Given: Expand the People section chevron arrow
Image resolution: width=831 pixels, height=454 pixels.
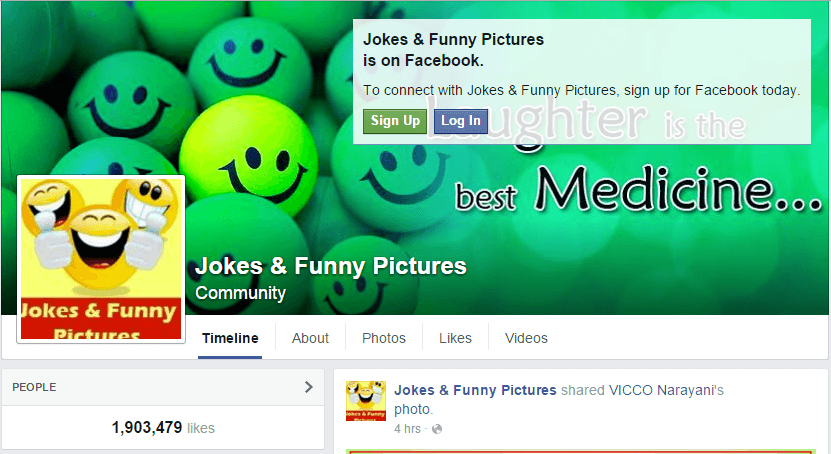Looking at the screenshot, I should (309, 387).
